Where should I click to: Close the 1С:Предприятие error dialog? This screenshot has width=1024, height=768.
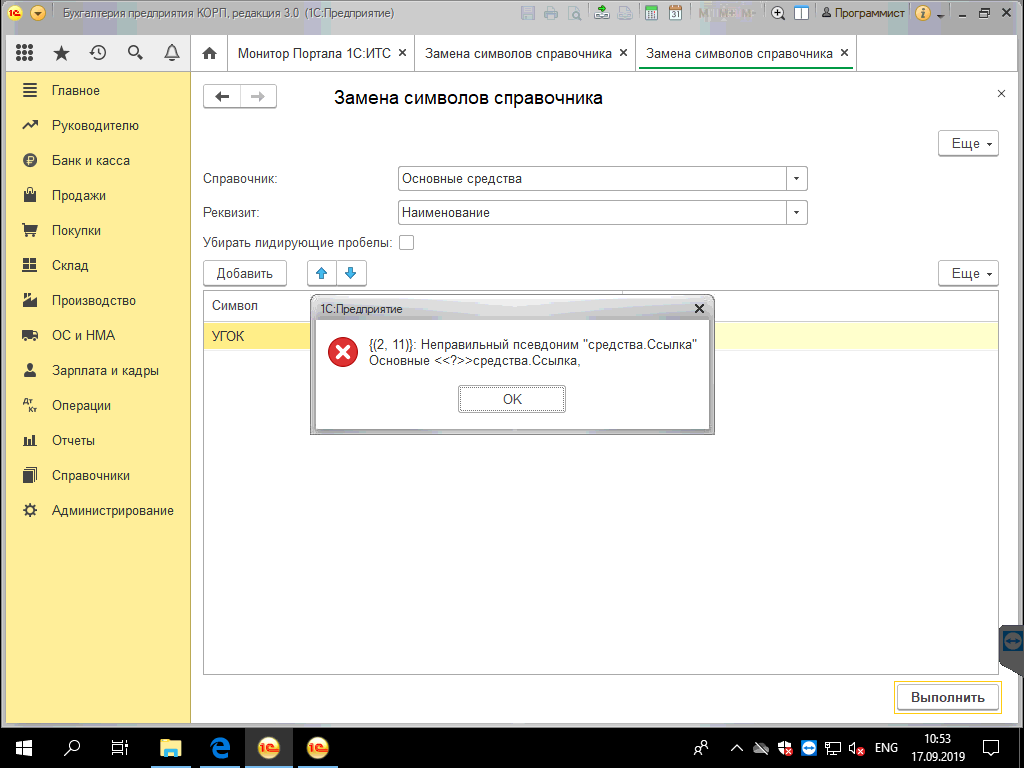coord(699,308)
